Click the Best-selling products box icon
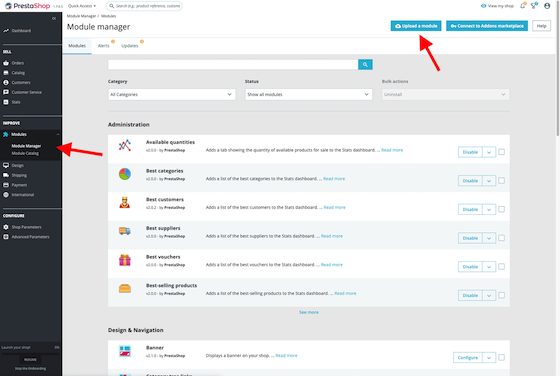560x376 pixels. click(x=125, y=289)
